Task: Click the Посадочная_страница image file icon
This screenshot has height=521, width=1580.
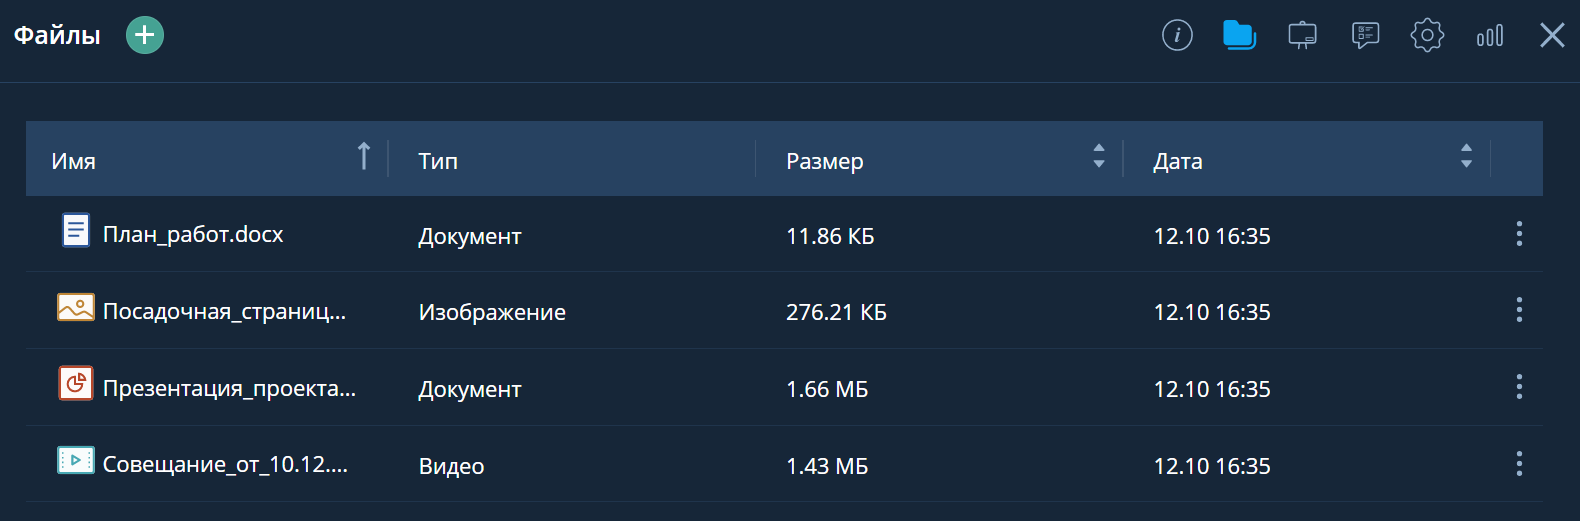Action: click(x=76, y=307)
